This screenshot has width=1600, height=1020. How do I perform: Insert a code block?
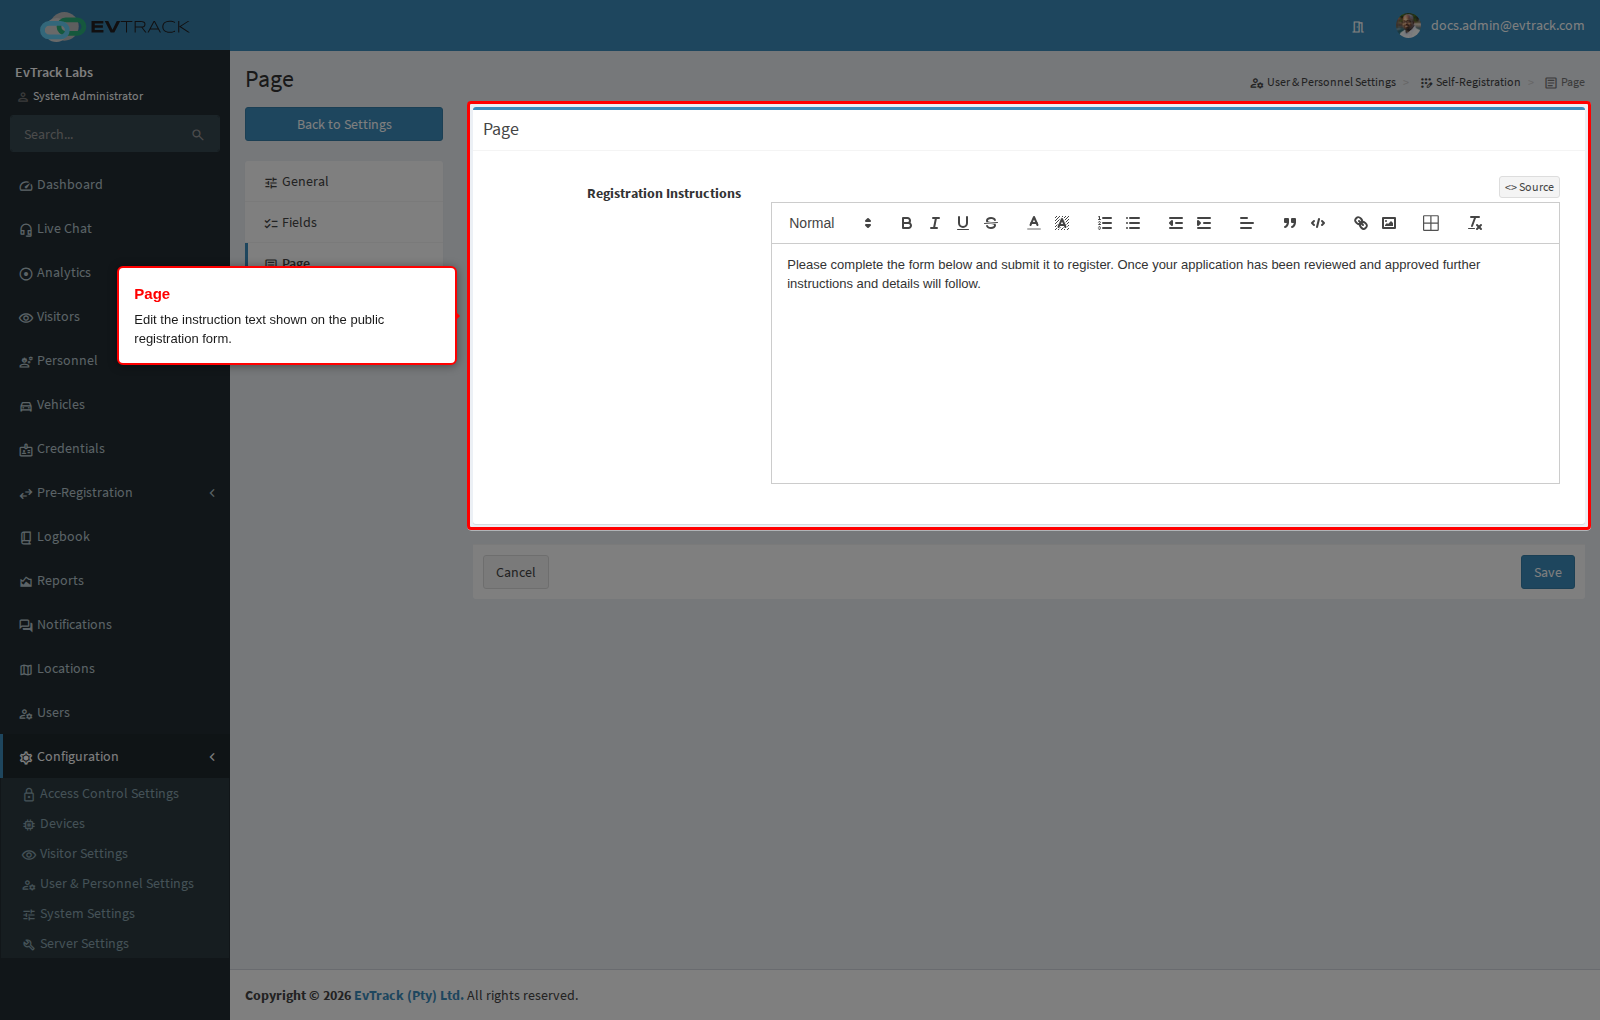pos(1317,223)
